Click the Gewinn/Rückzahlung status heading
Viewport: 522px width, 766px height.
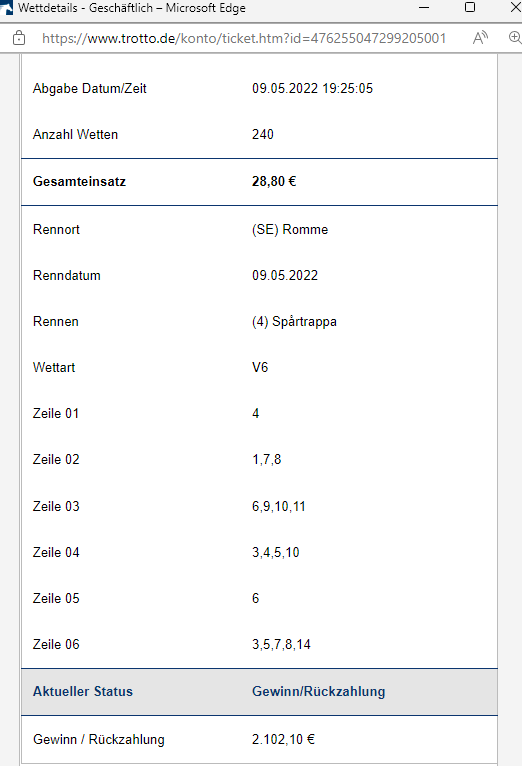click(318, 692)
